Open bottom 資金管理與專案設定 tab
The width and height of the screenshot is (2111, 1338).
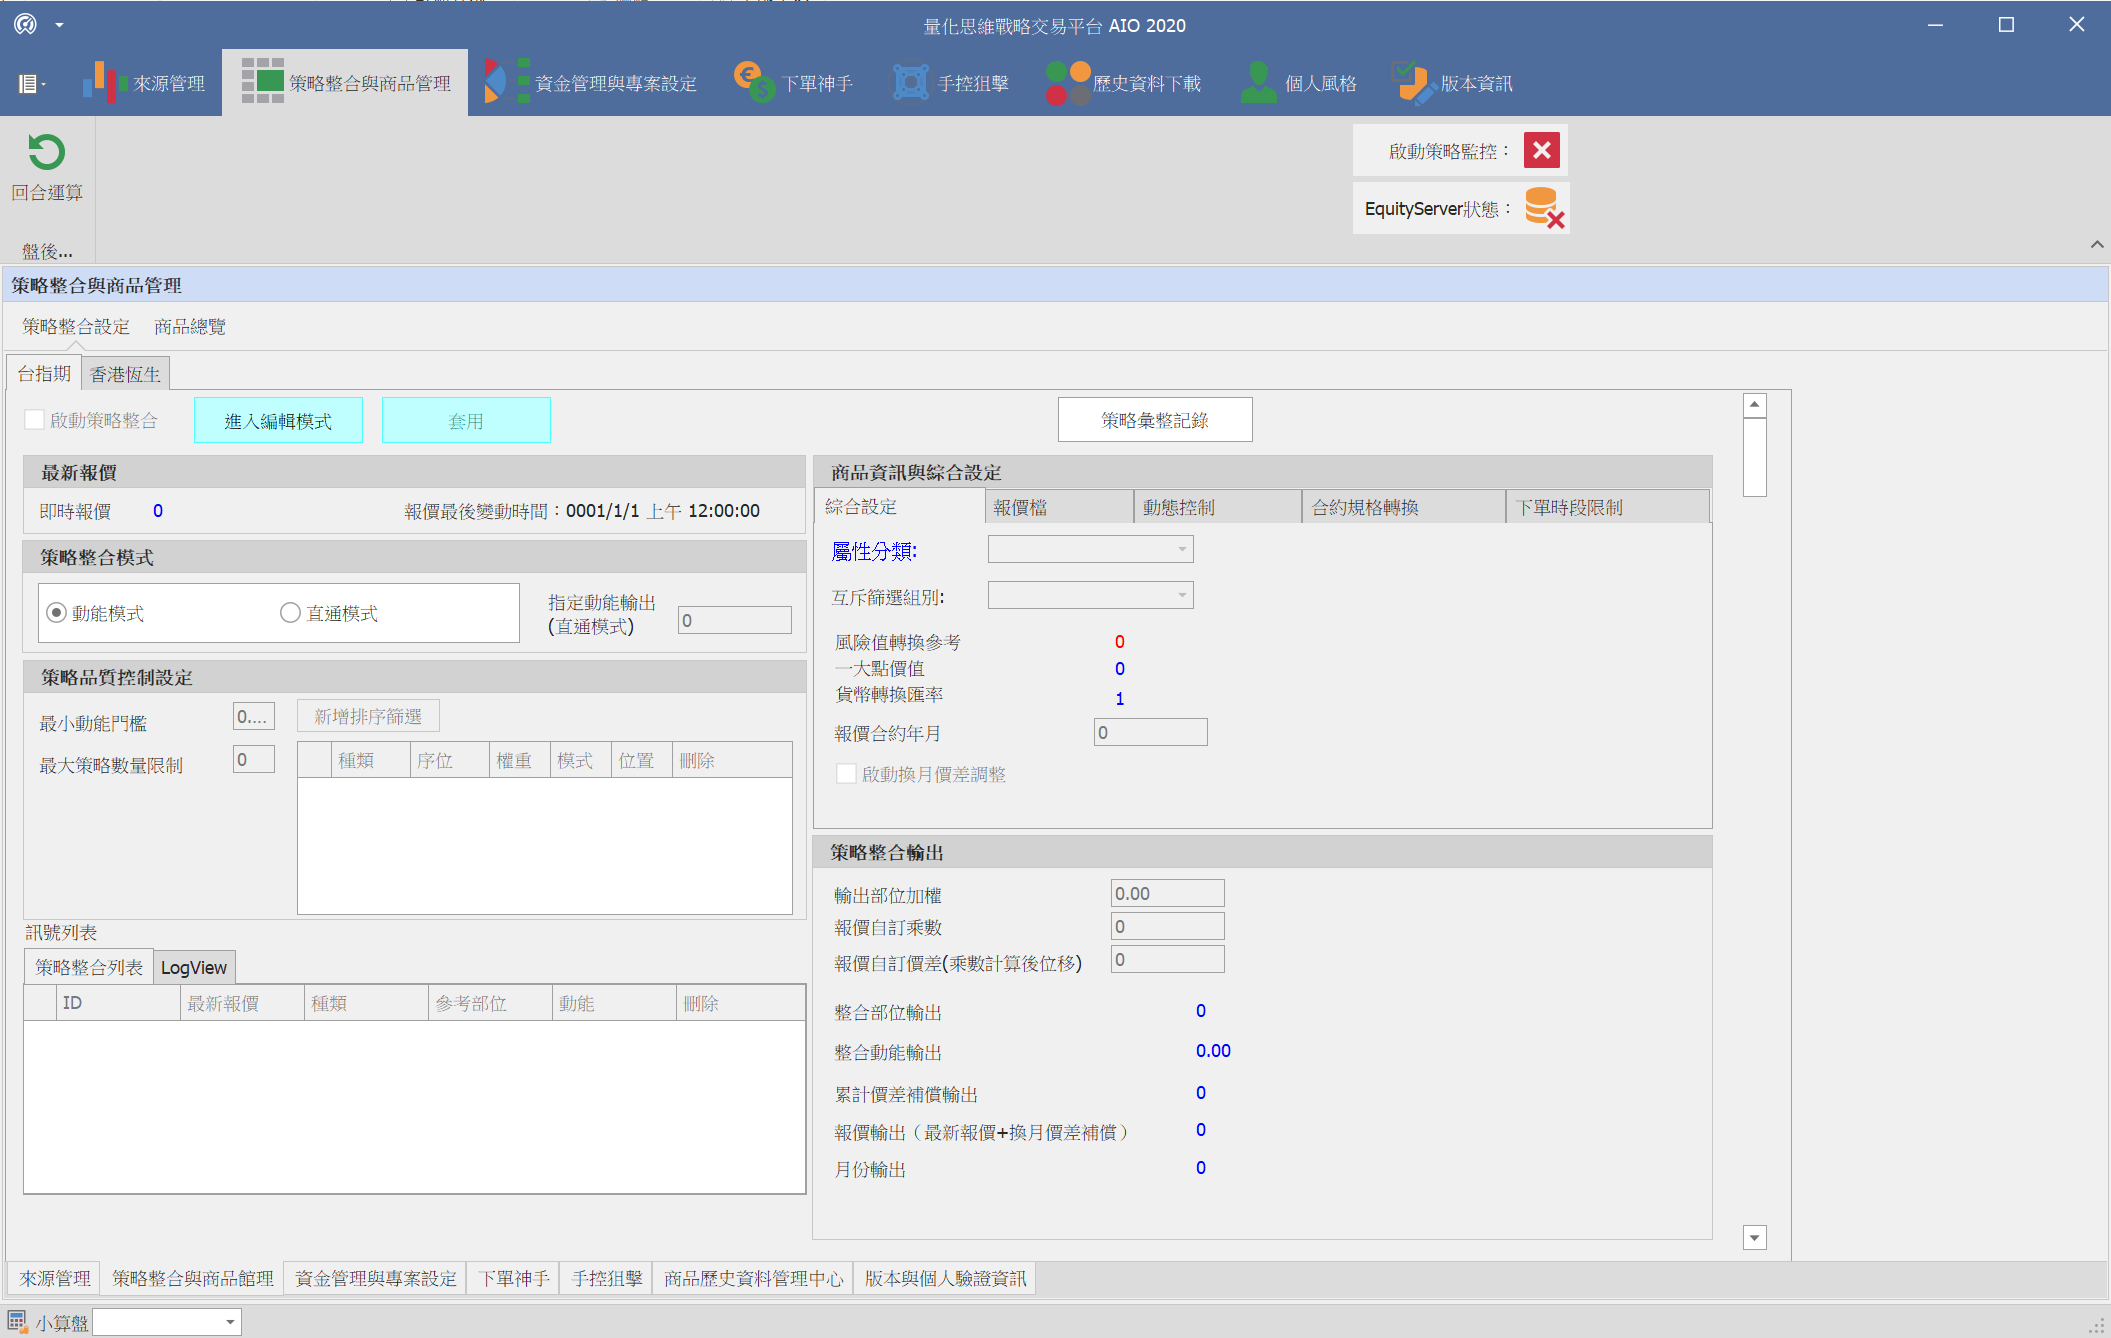pos(375,1278)
